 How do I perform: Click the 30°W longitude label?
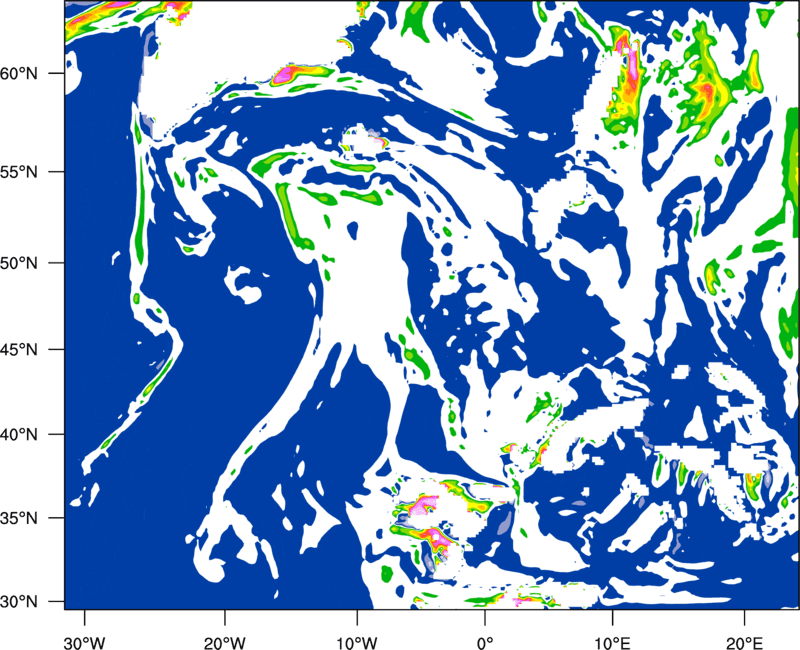click(84, 642)
